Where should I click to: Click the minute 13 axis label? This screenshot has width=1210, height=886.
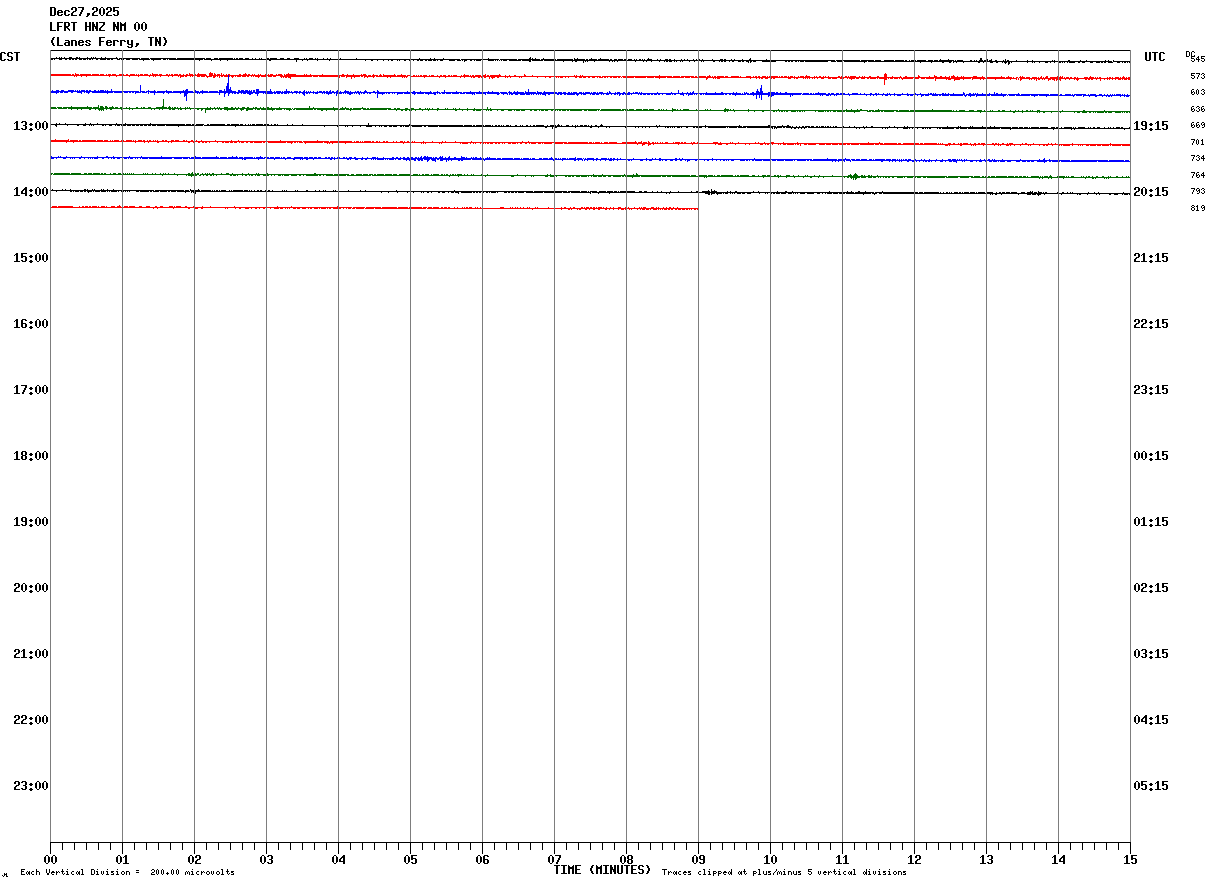click(986, 860)
